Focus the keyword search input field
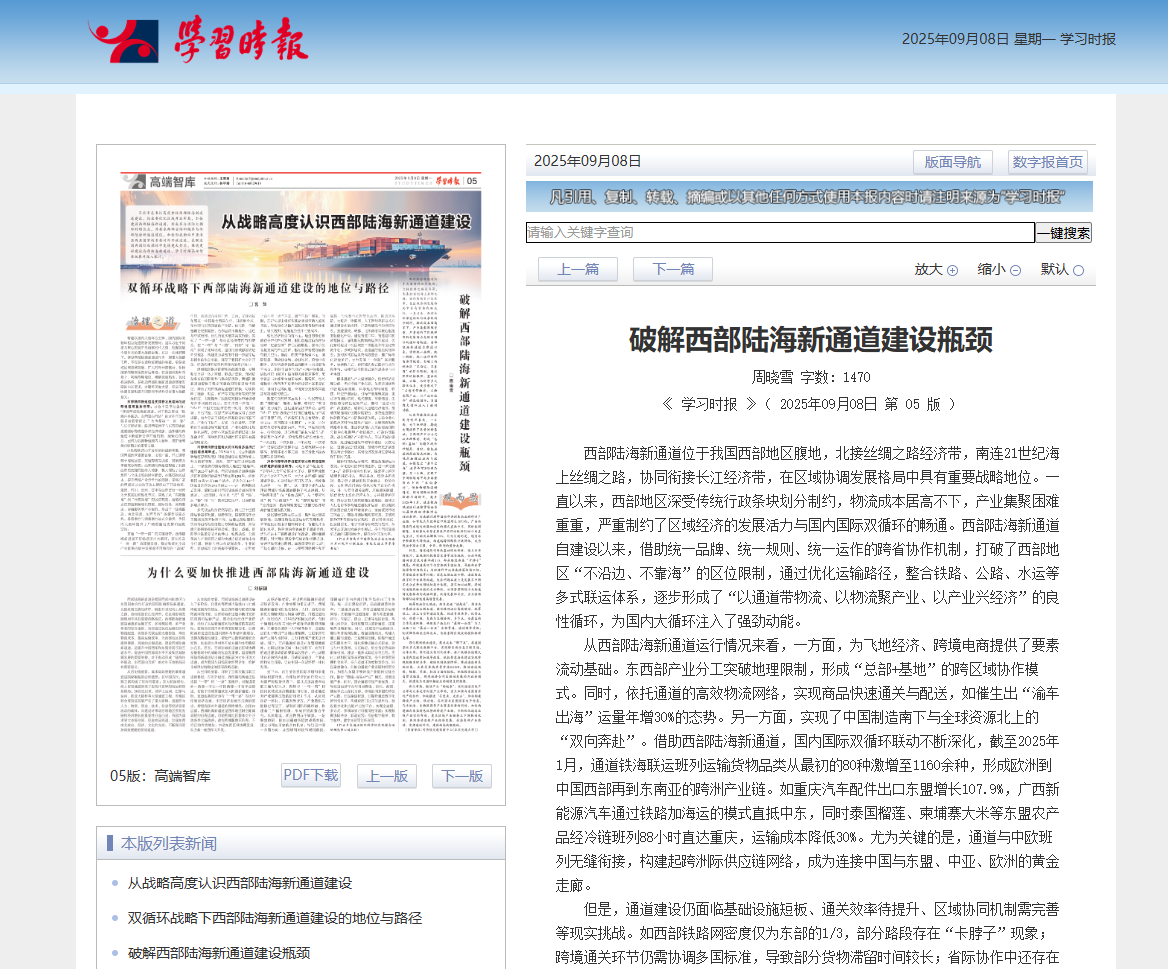Image resolution: width=1168 pixels, height=969 pixels. coord(780,232)
